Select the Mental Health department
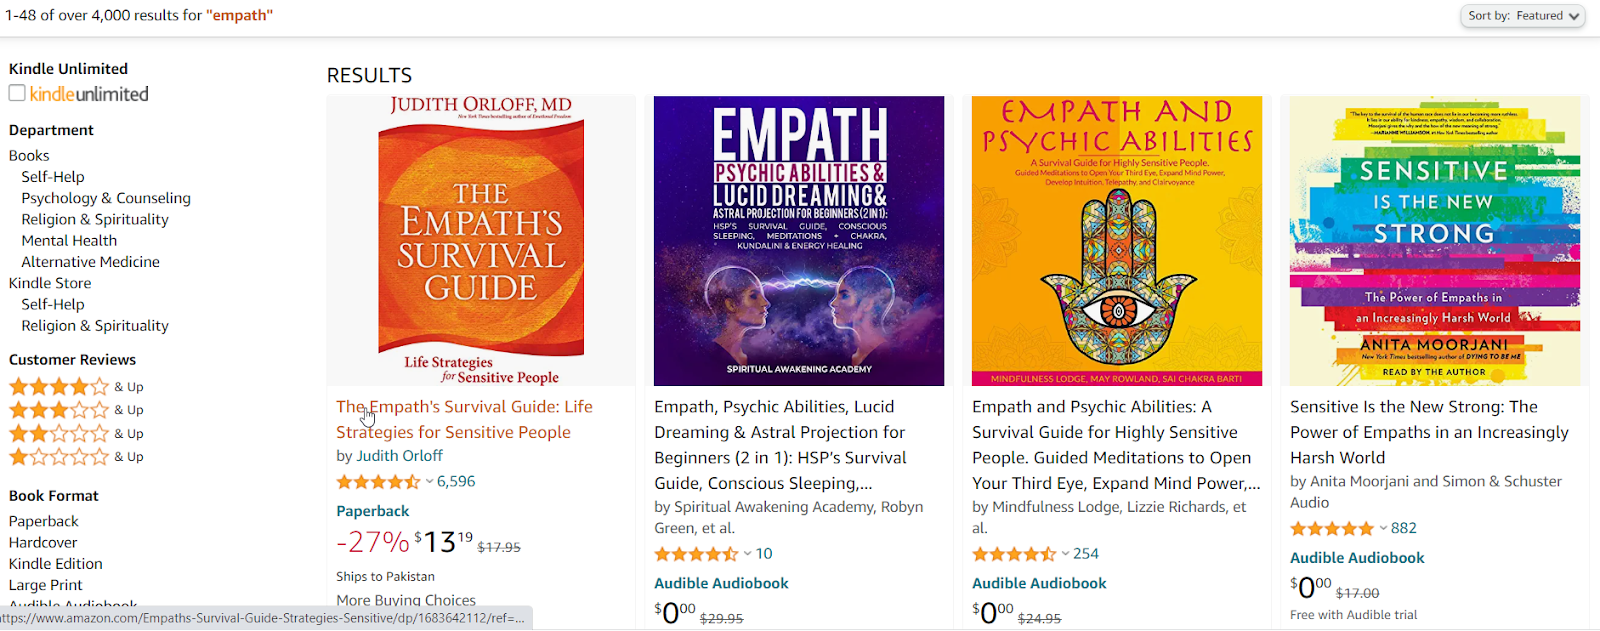 point(68,240)
